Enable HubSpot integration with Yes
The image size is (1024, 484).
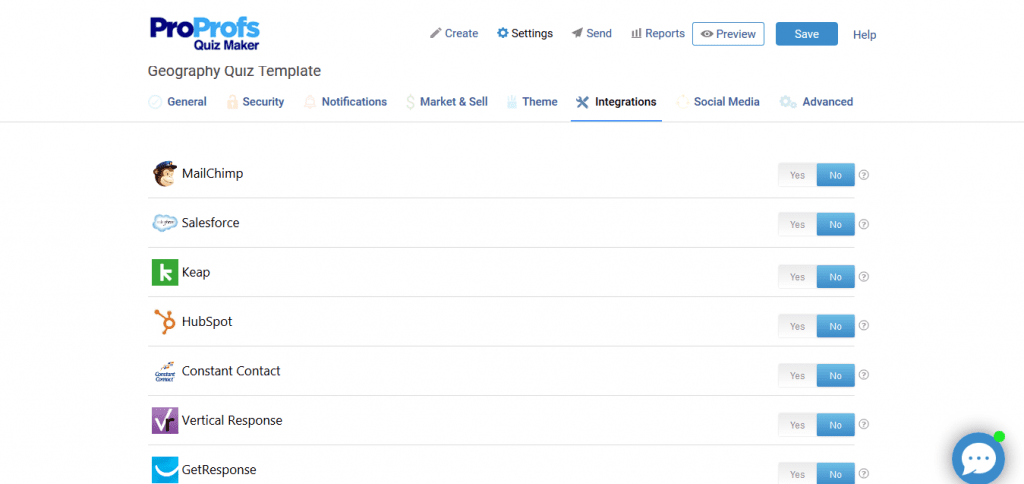tap(797, 326)
